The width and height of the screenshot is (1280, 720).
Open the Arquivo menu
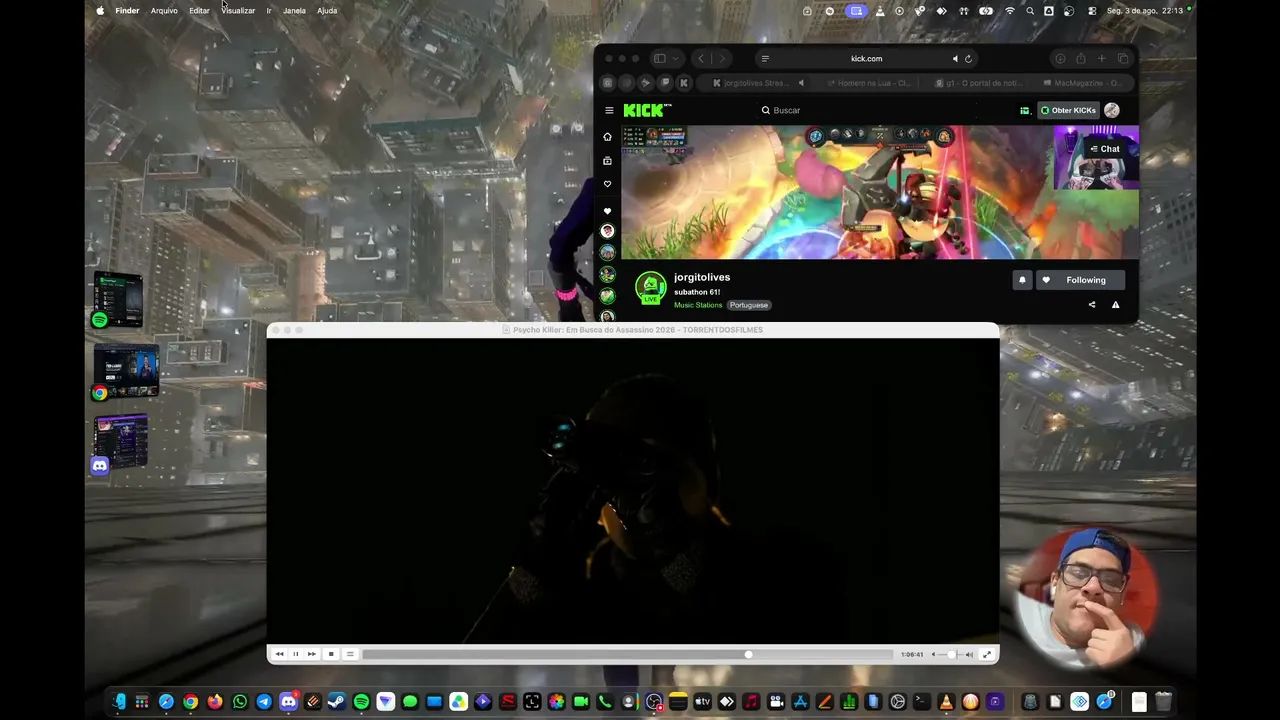(x=164, y=11)
